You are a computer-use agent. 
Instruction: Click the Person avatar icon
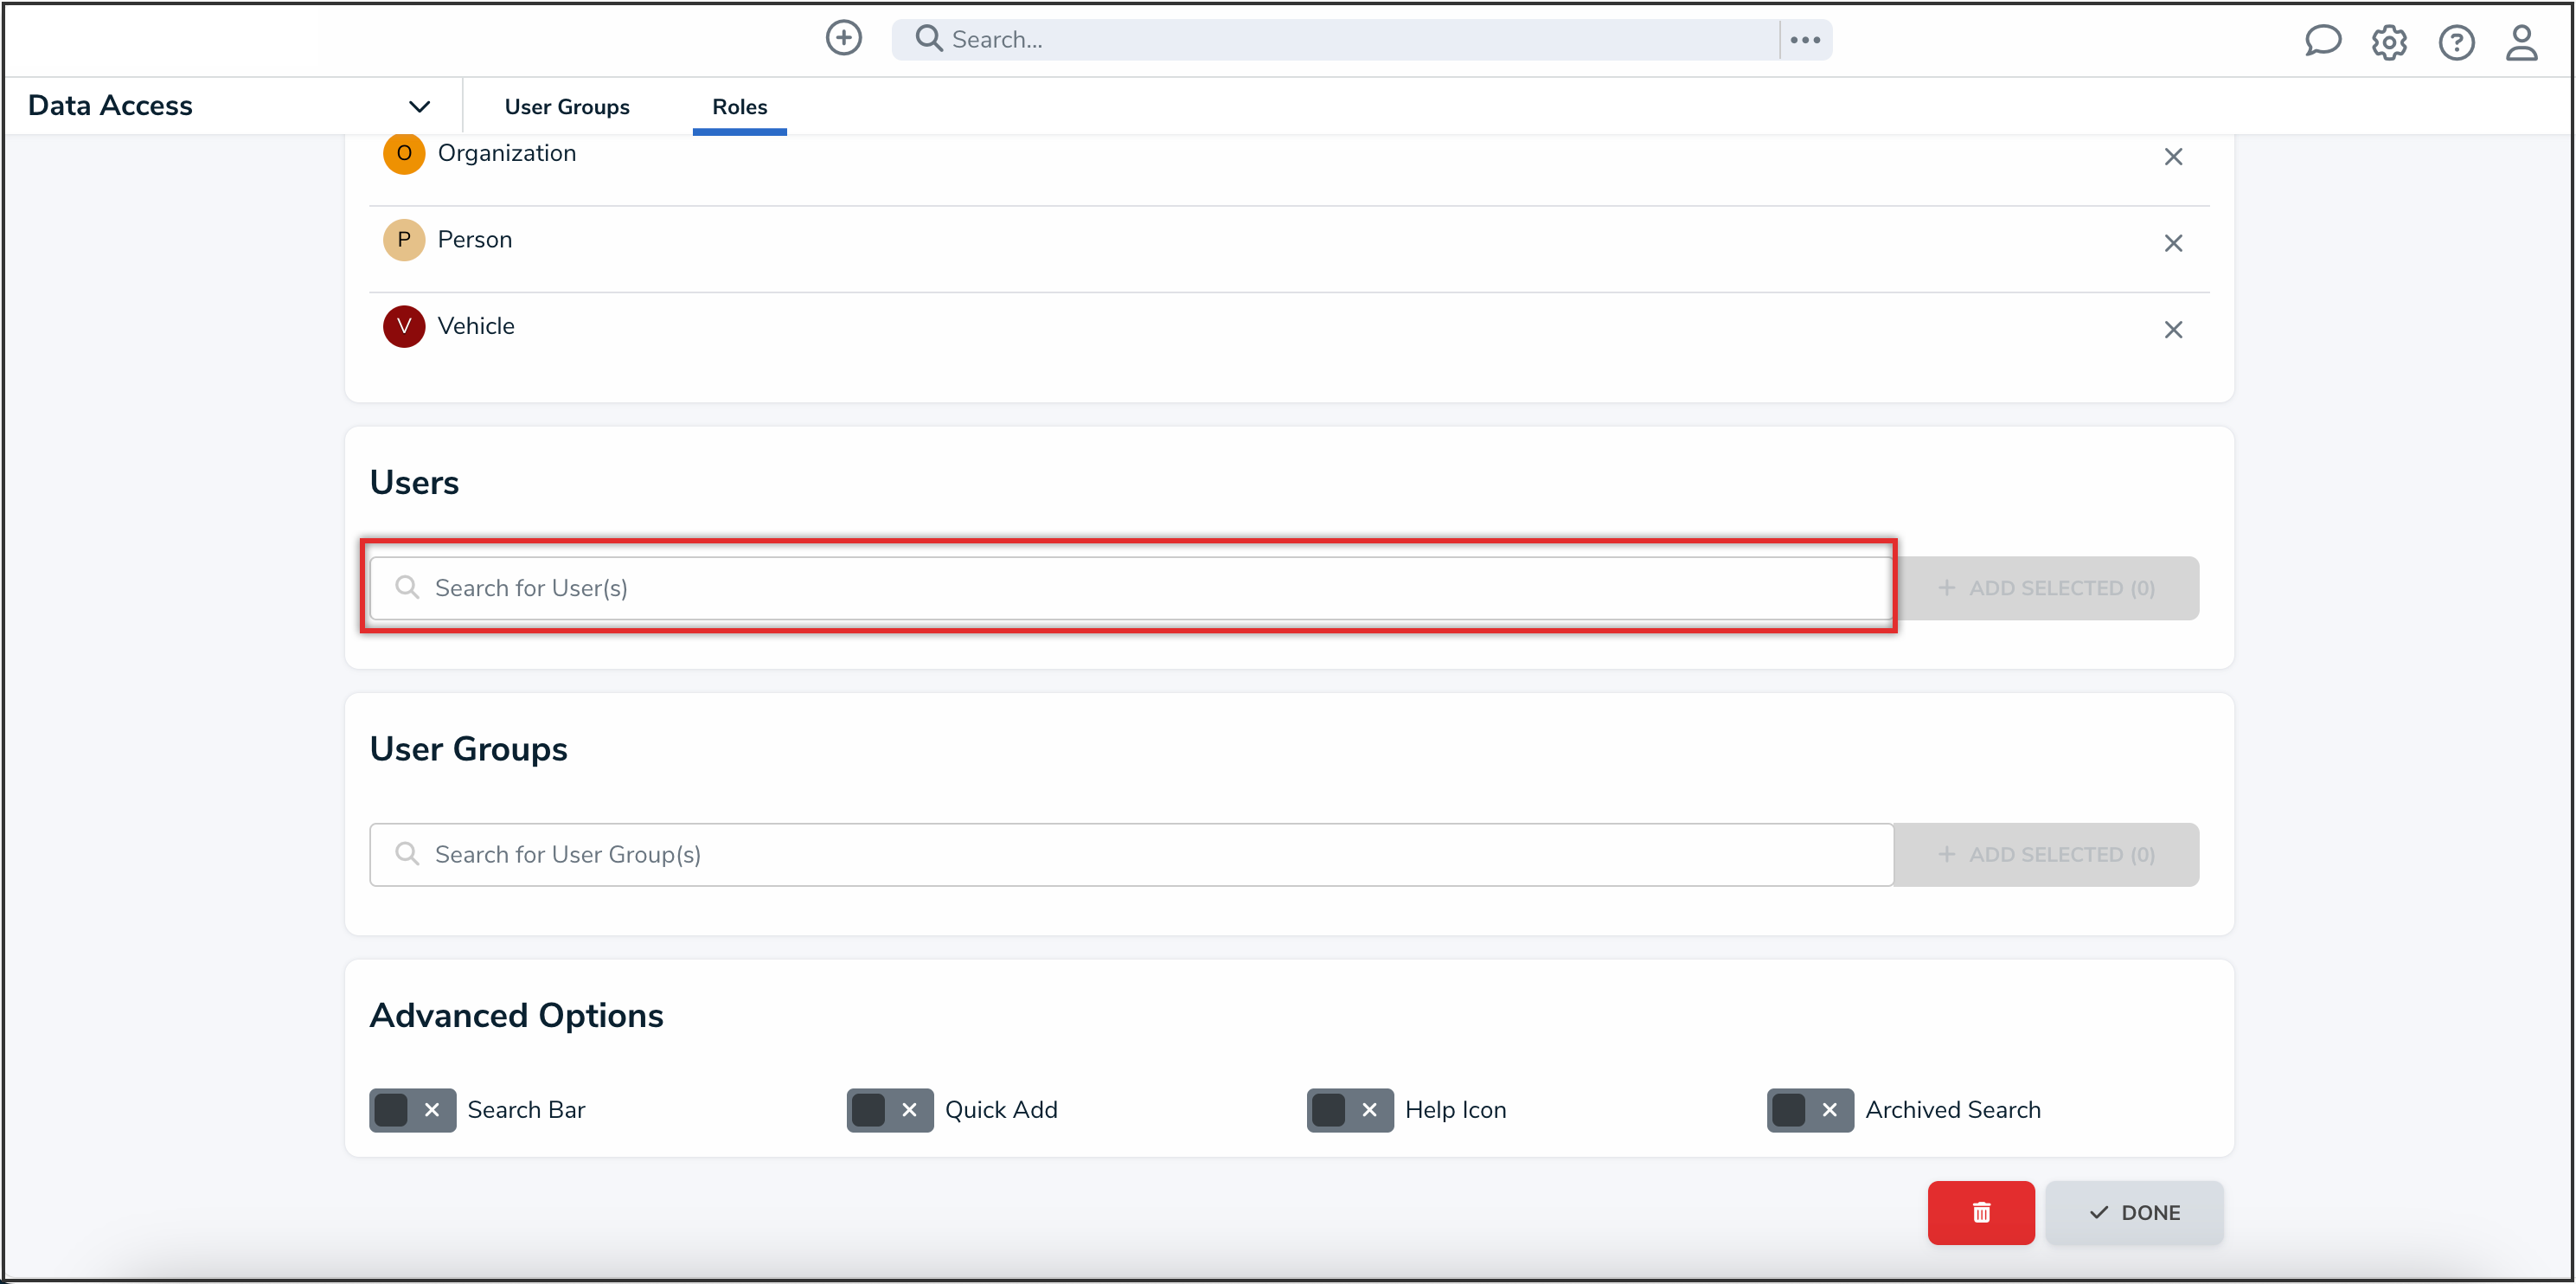coord(404,240)
